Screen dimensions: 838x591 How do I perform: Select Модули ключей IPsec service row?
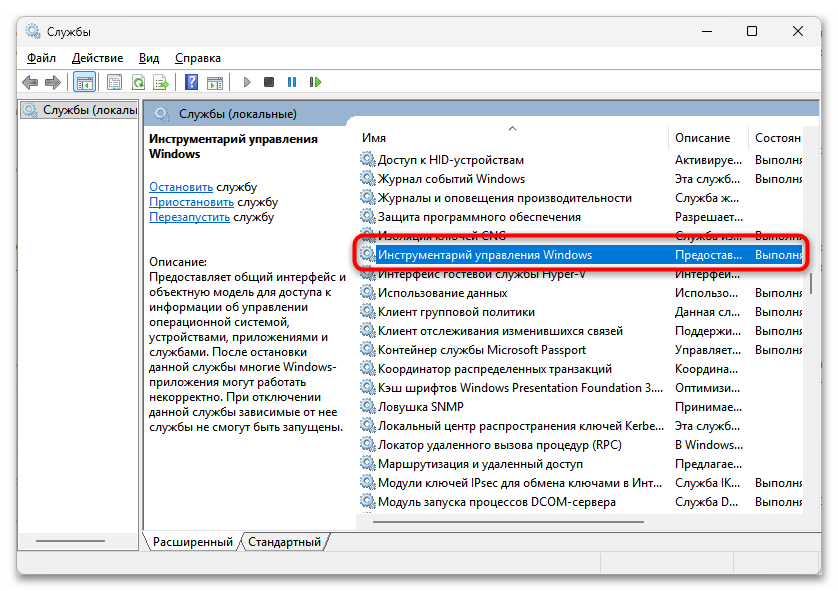[x=580, y=483]
